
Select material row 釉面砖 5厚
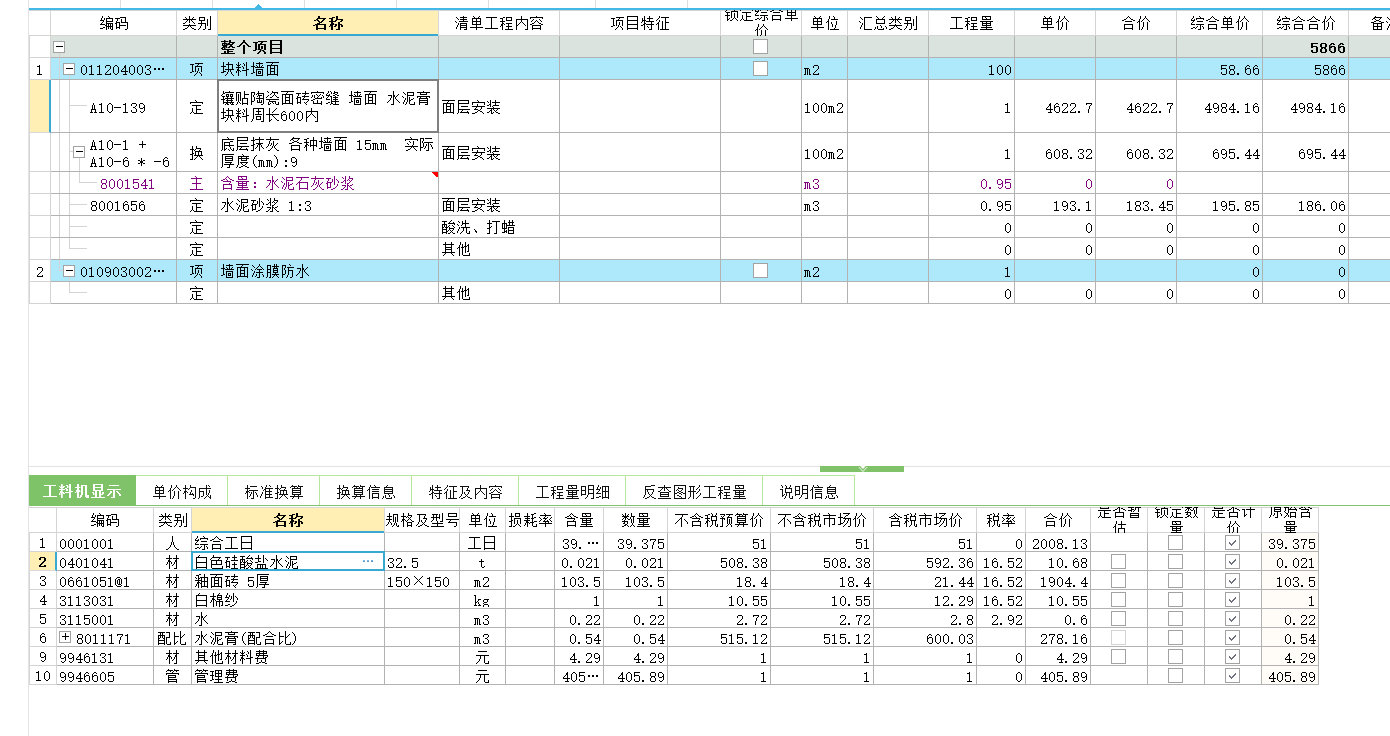(288, 581)
